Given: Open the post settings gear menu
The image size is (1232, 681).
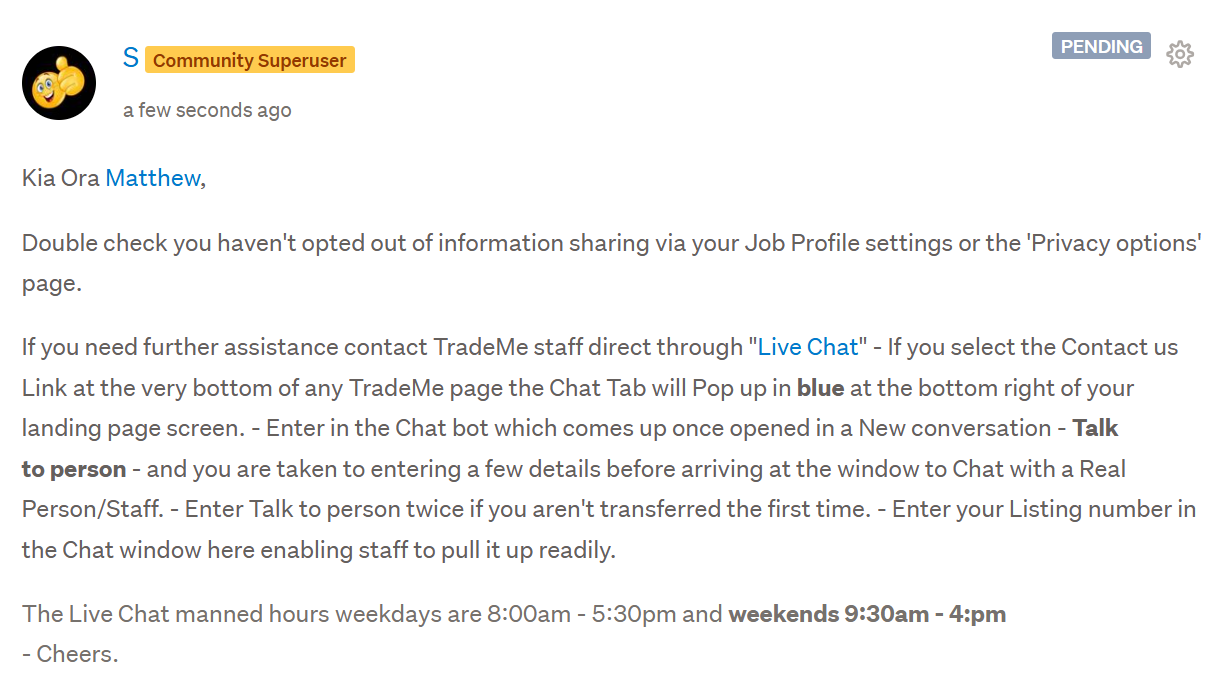Looking at the screenshot, I should (x=1180, y=54).
